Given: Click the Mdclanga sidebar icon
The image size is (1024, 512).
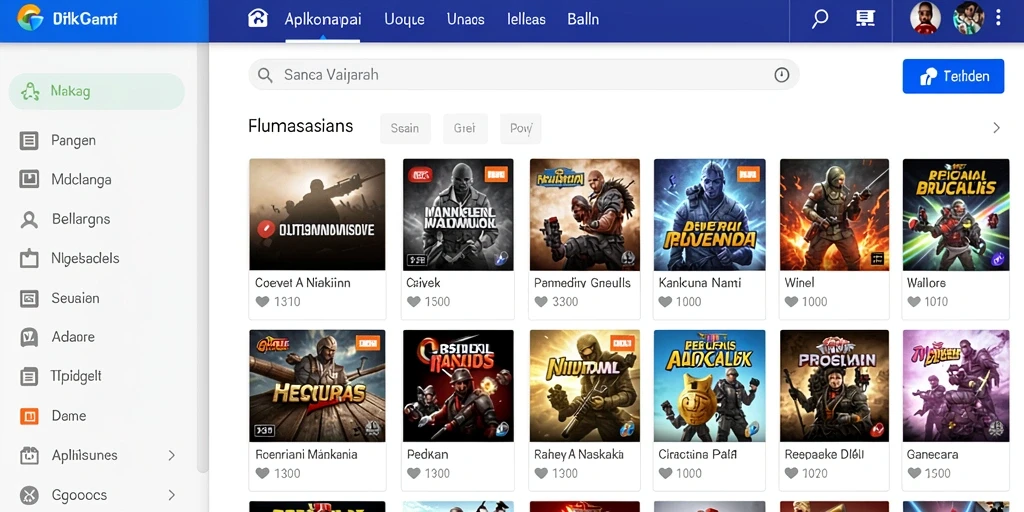Looking at the screenshot, I should pos(29,179).
